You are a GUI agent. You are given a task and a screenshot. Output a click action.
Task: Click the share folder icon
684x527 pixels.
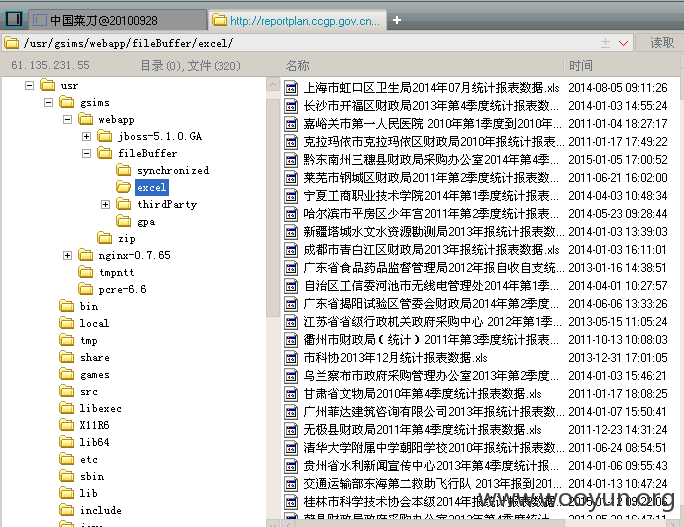coord(67,357)
